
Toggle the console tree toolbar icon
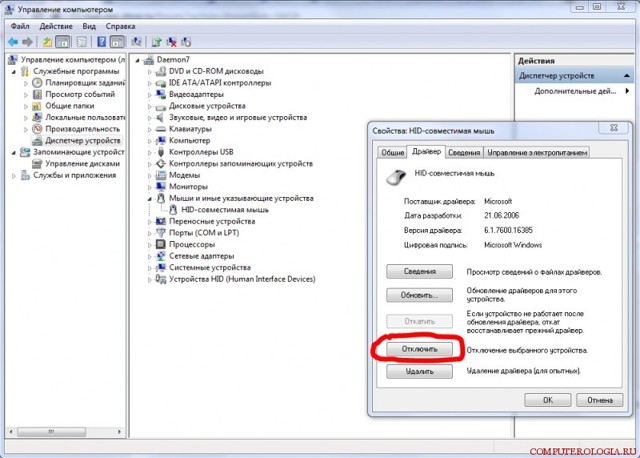(62, 42)
